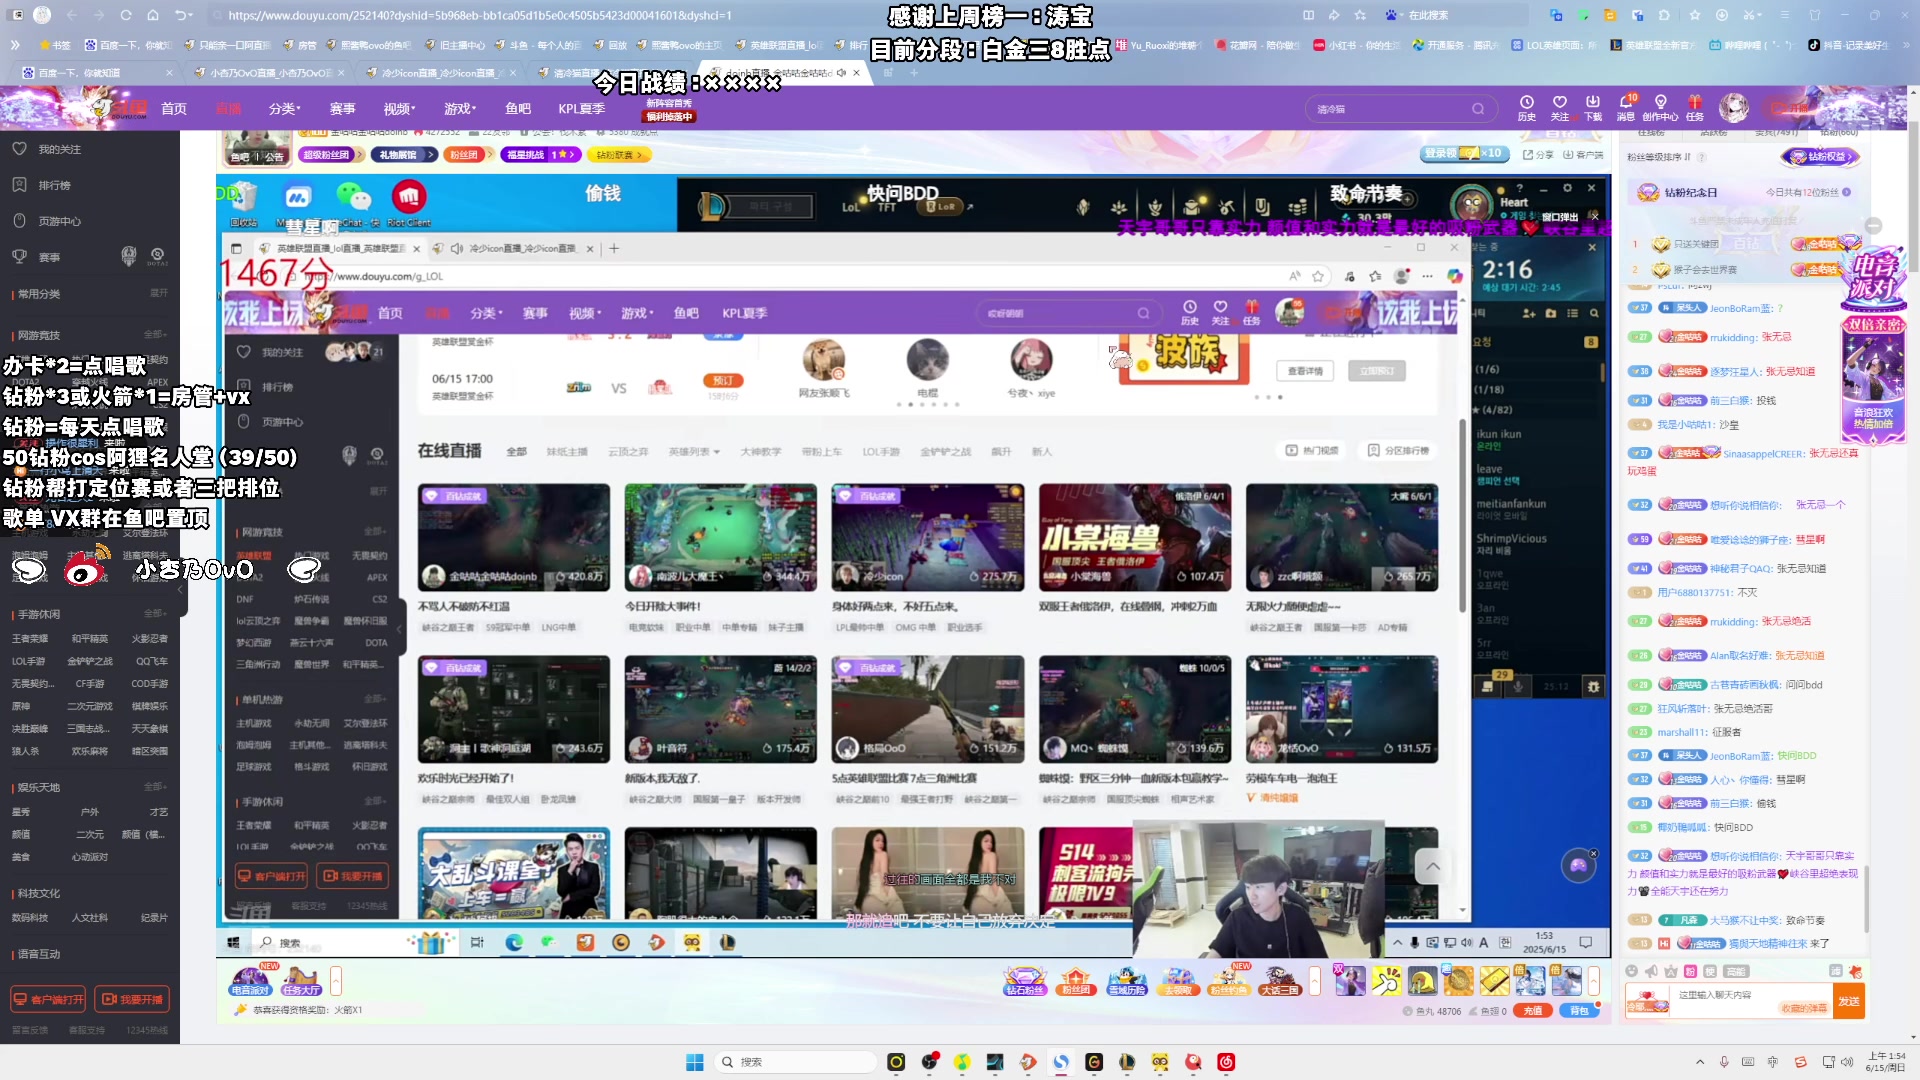Select 王者荣耀 under 手游休闲 in the sidebar
Screen dimensions: 1920x1080
[30, 638]
